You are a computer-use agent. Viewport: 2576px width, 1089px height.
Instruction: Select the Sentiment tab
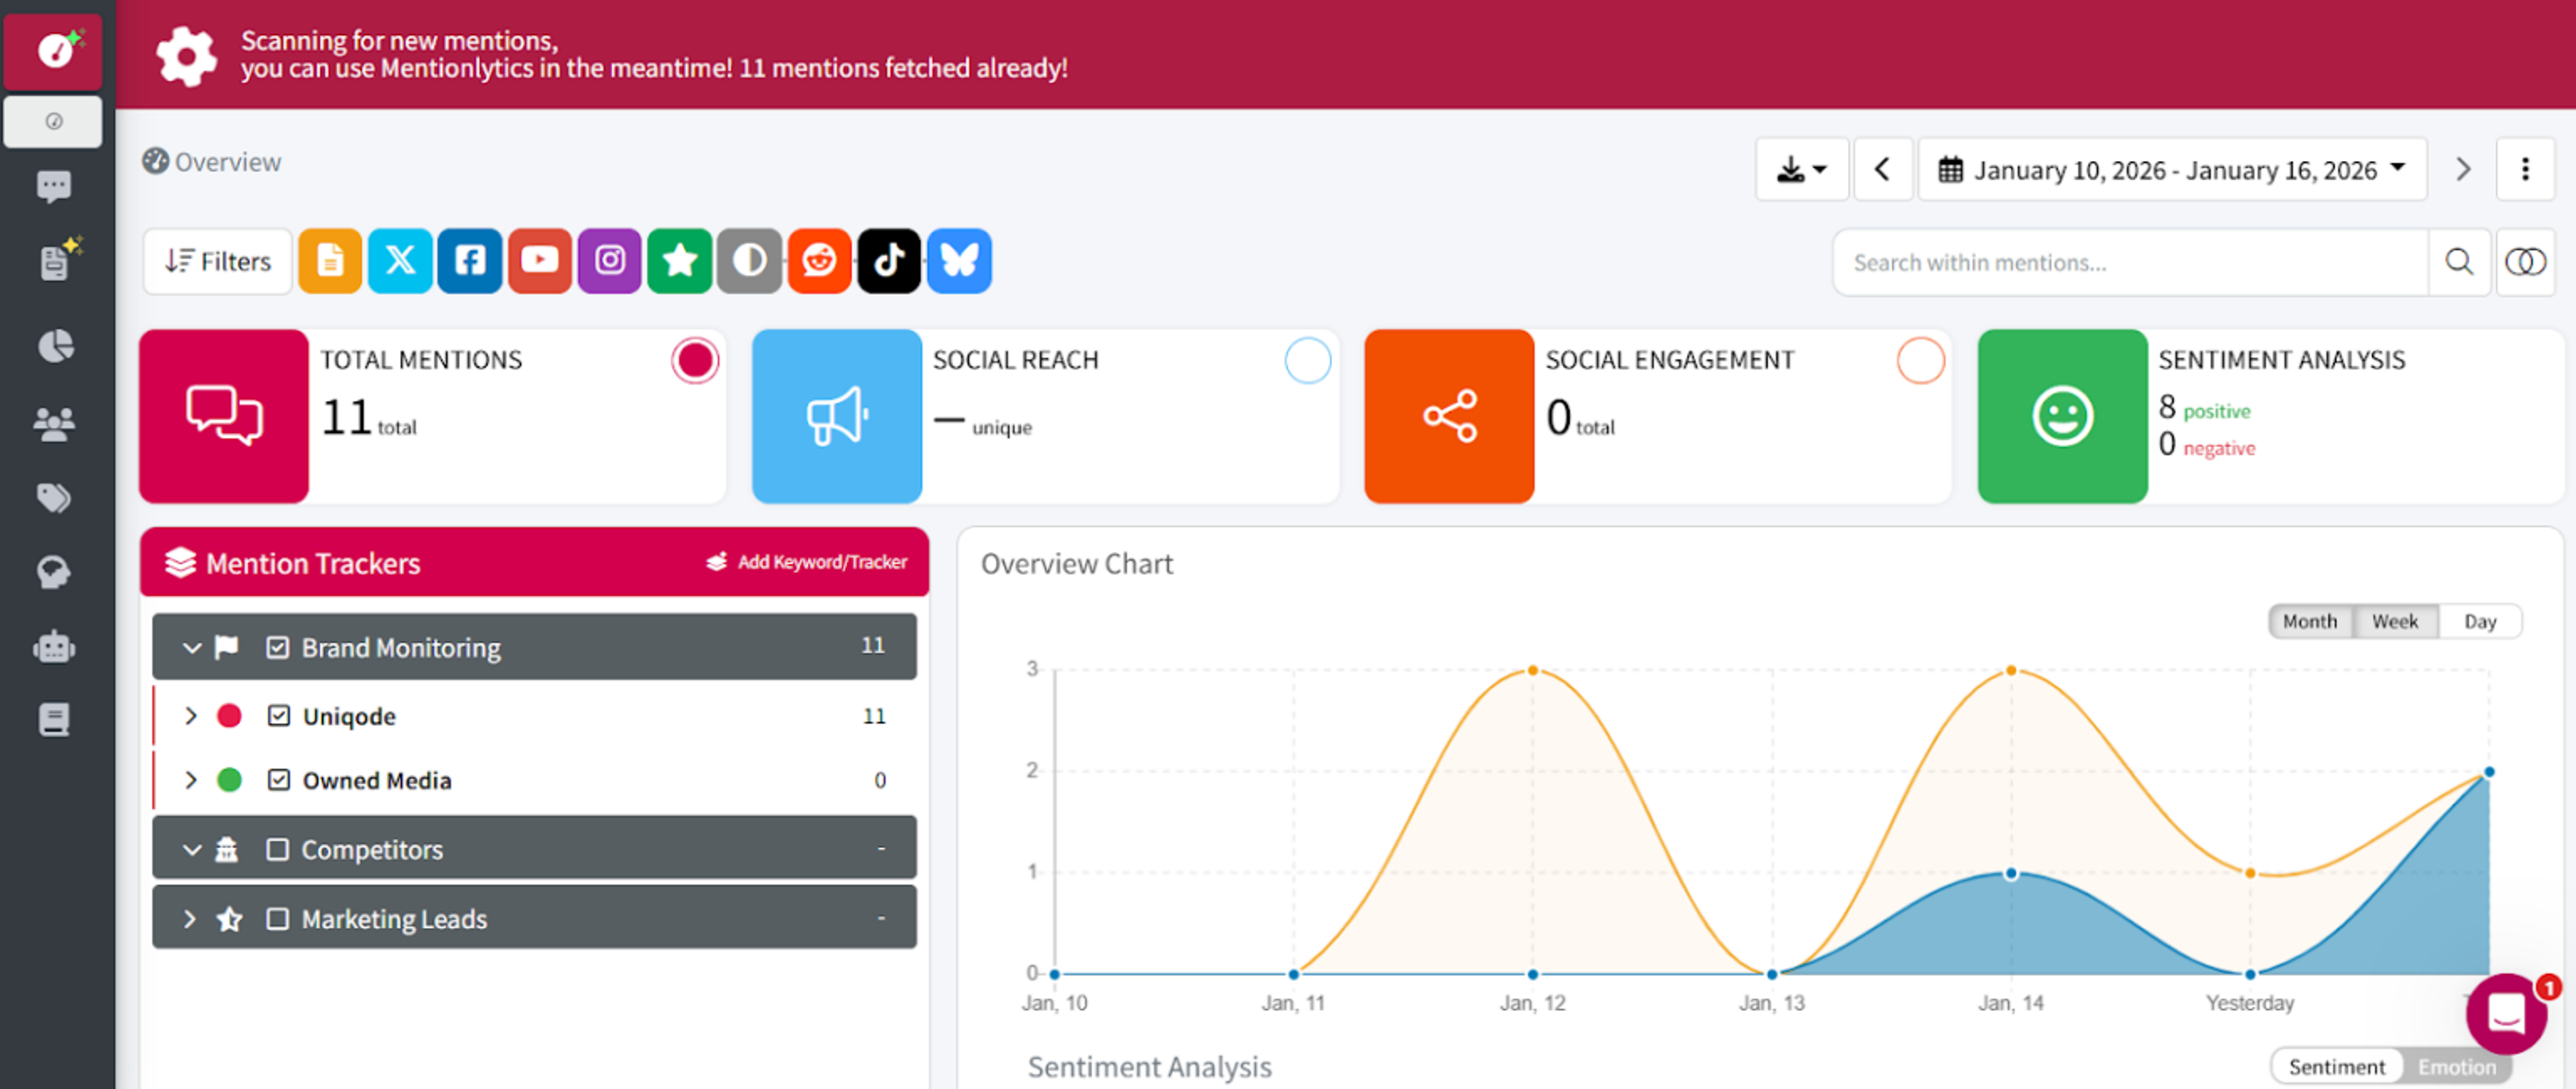coord(2336,1066)
